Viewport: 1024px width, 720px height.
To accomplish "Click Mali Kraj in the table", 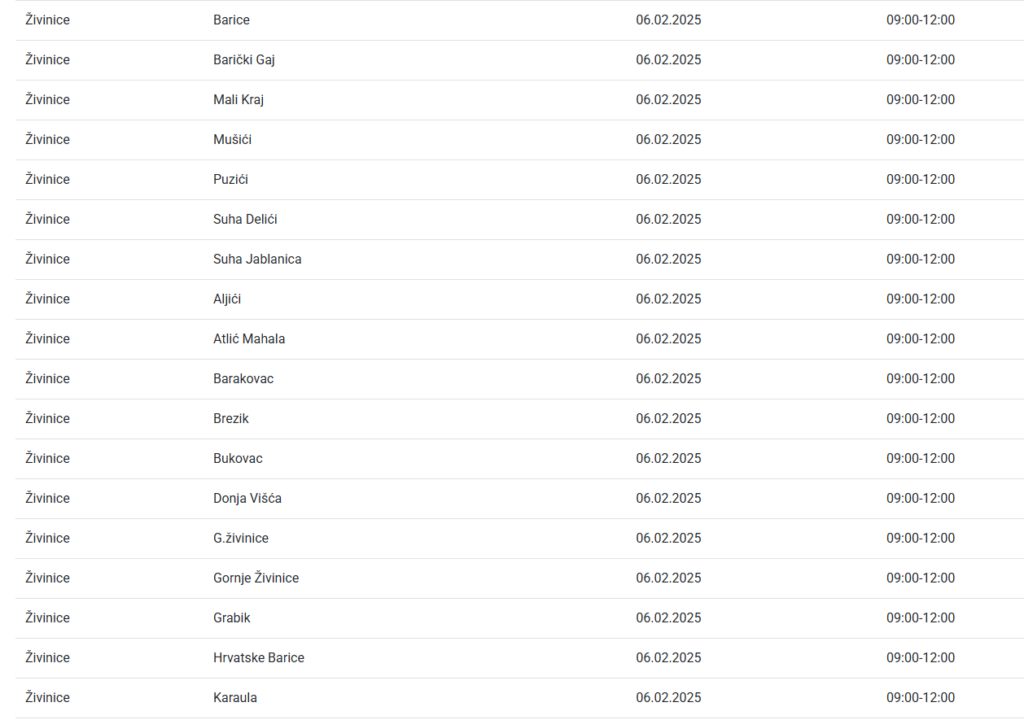I will tap(239, 100).
